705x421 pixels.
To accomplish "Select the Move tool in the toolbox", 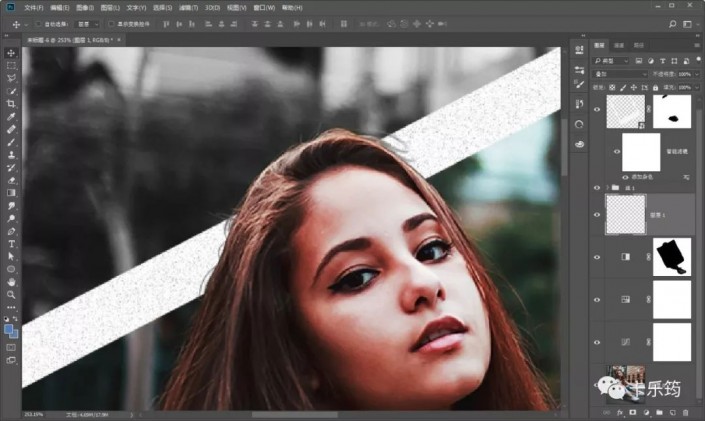I will (x=11, y=53).
